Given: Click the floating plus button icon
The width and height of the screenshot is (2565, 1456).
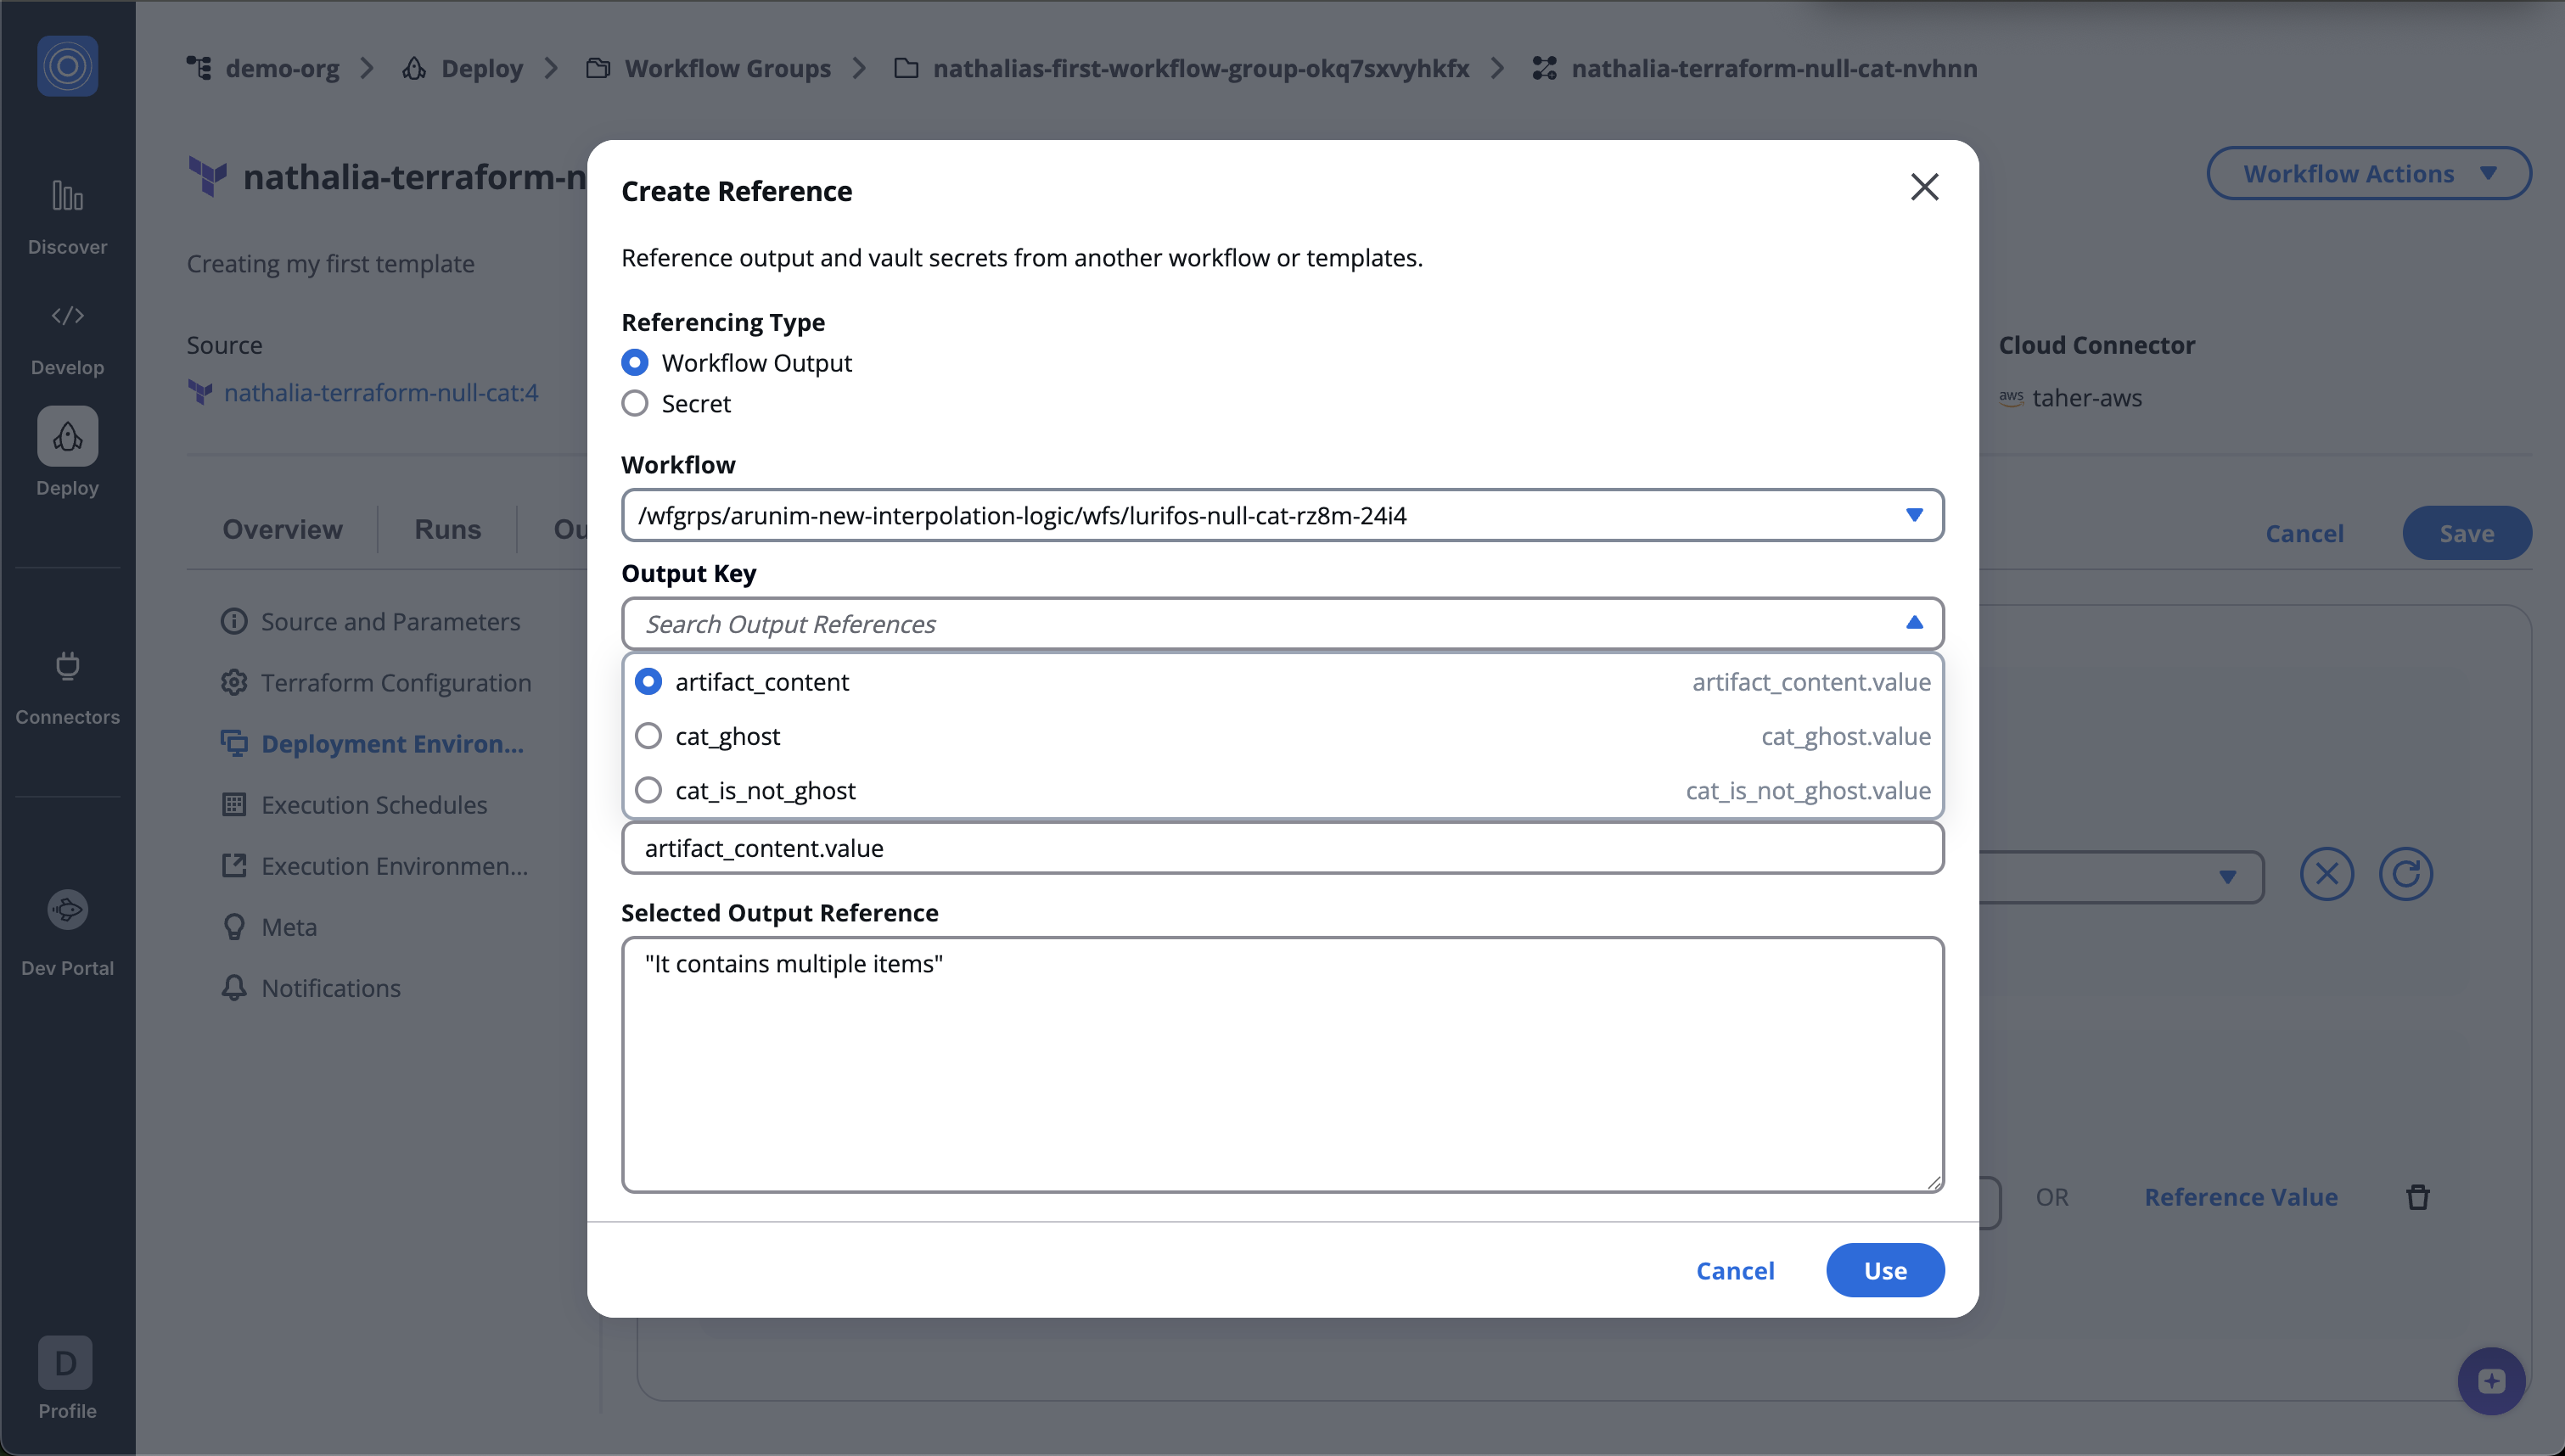Looking at the screenshot, I should pos(2491,1381).
